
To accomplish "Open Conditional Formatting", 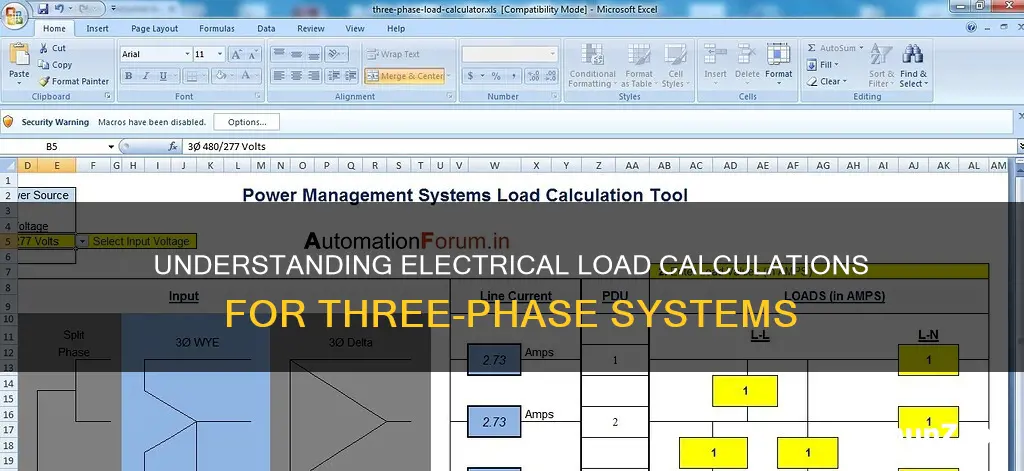I will click(592, 65).
